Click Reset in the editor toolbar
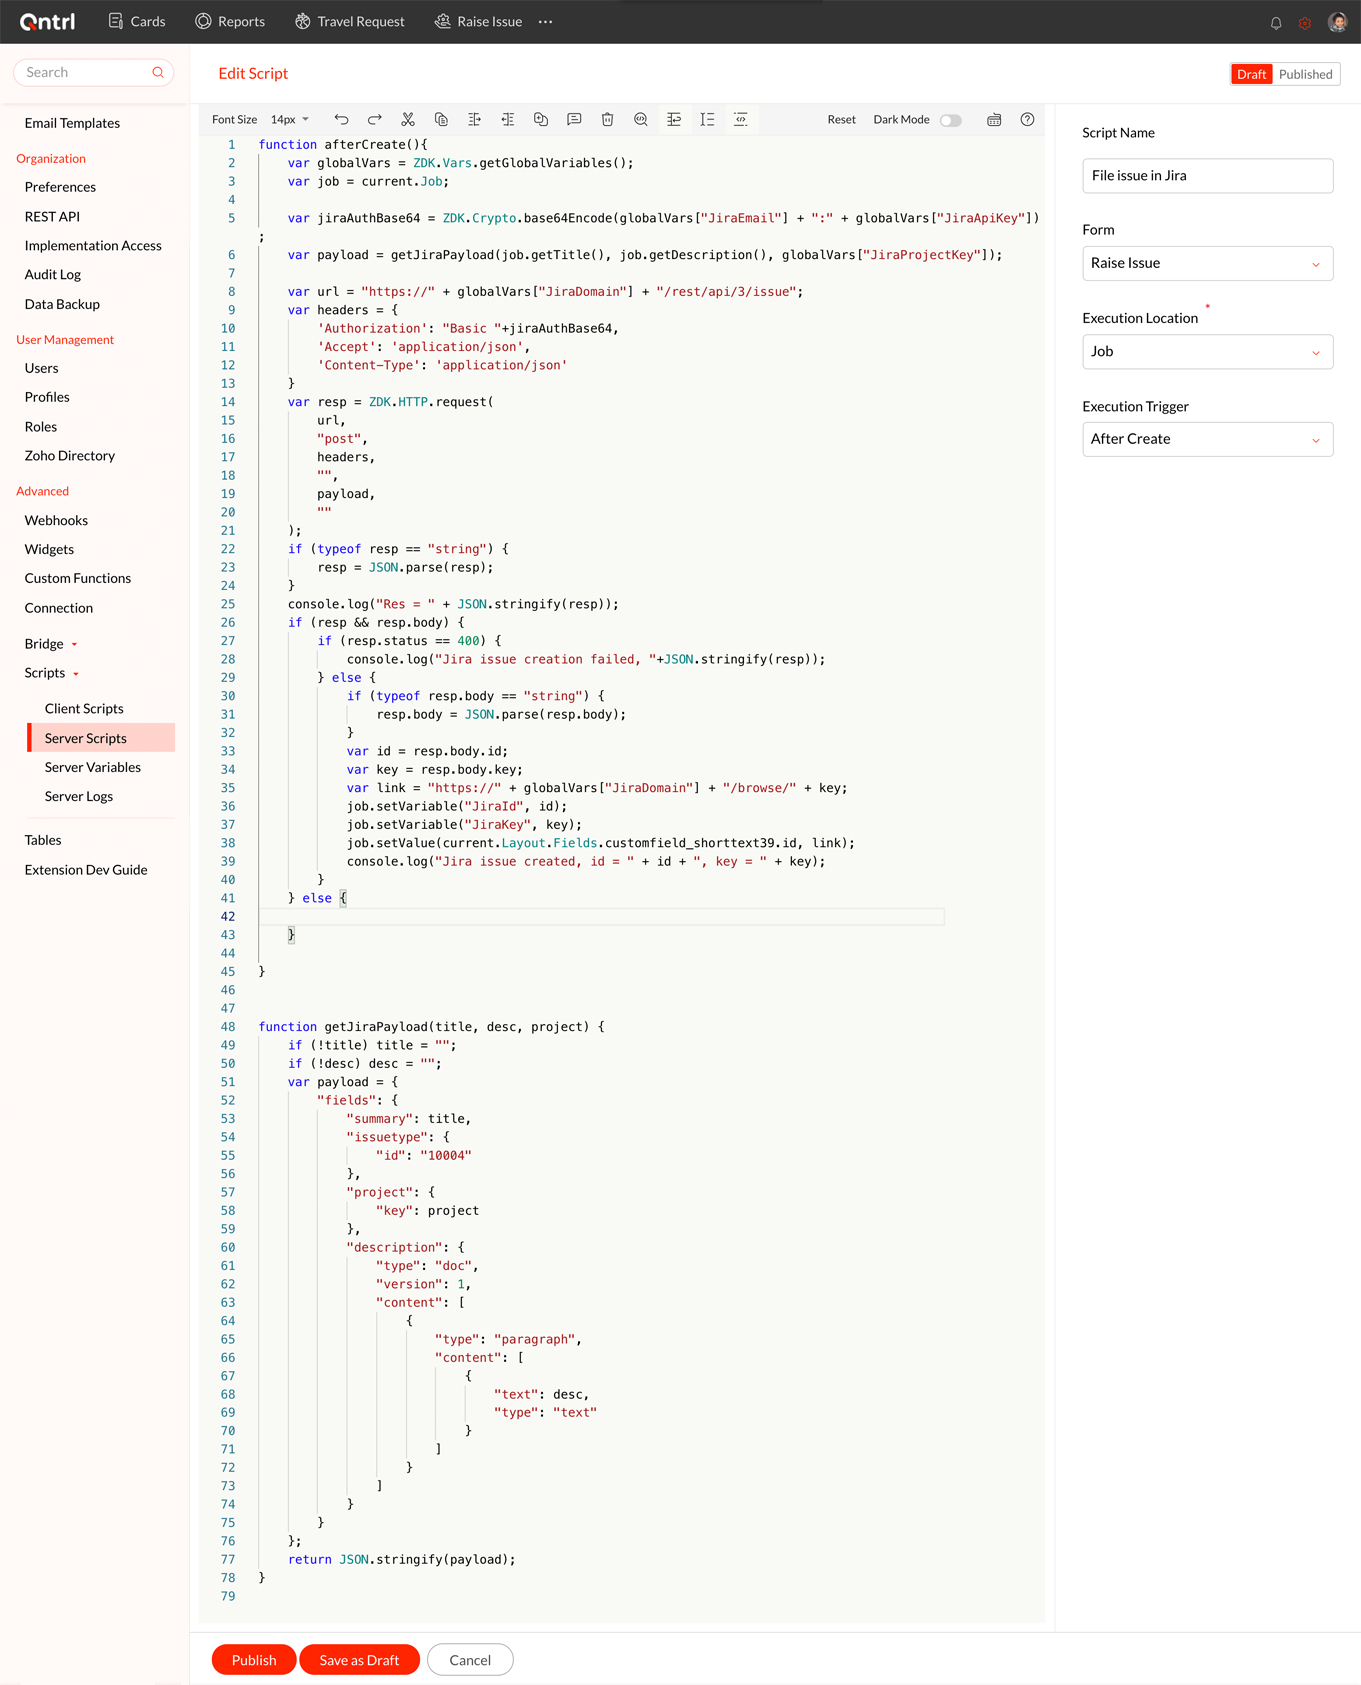The width and height of the screenshot is (1361, 1685). (841, 120)
